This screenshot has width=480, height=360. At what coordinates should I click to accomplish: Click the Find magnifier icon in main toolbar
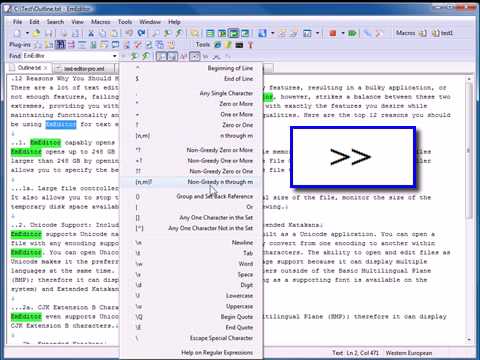tap(156, 33)
